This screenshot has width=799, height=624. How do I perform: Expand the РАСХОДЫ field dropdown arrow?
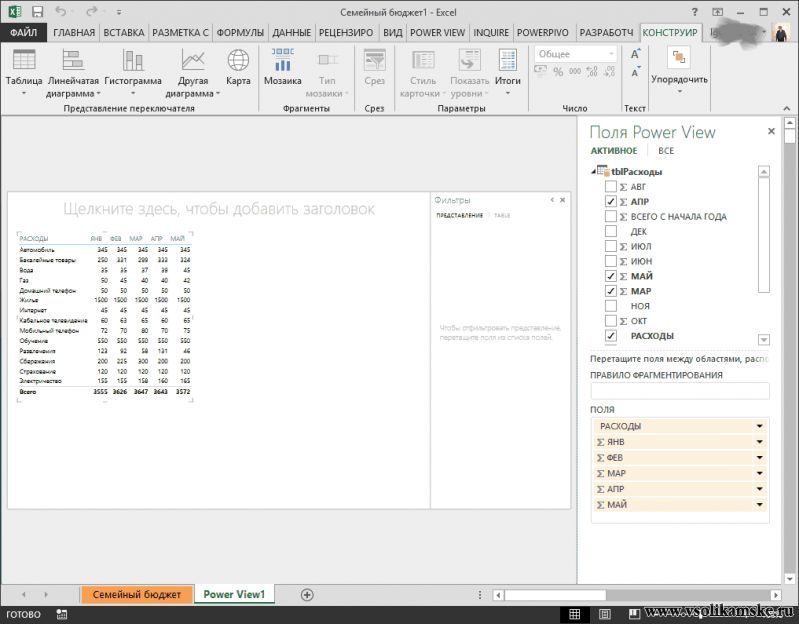coord(759,426)
